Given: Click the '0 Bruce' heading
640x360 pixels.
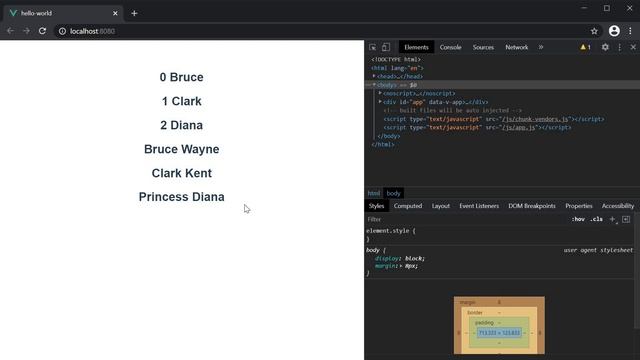Looking at the screenshot, I should (x=182, y=77).
